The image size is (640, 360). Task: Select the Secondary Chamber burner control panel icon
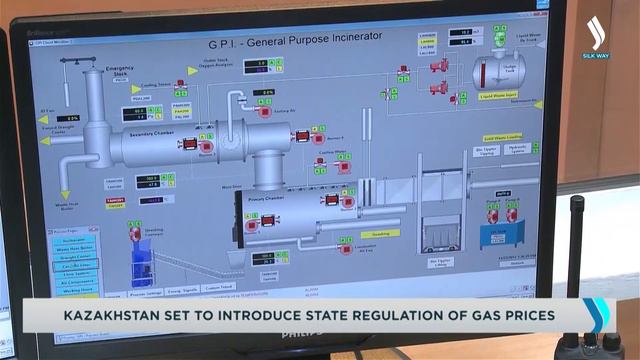click(190, 144)
